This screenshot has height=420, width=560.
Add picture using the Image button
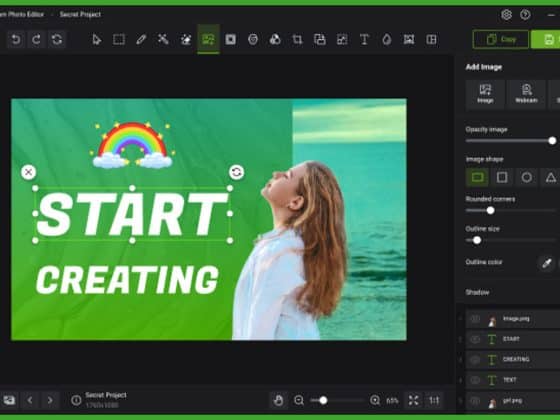485,94
